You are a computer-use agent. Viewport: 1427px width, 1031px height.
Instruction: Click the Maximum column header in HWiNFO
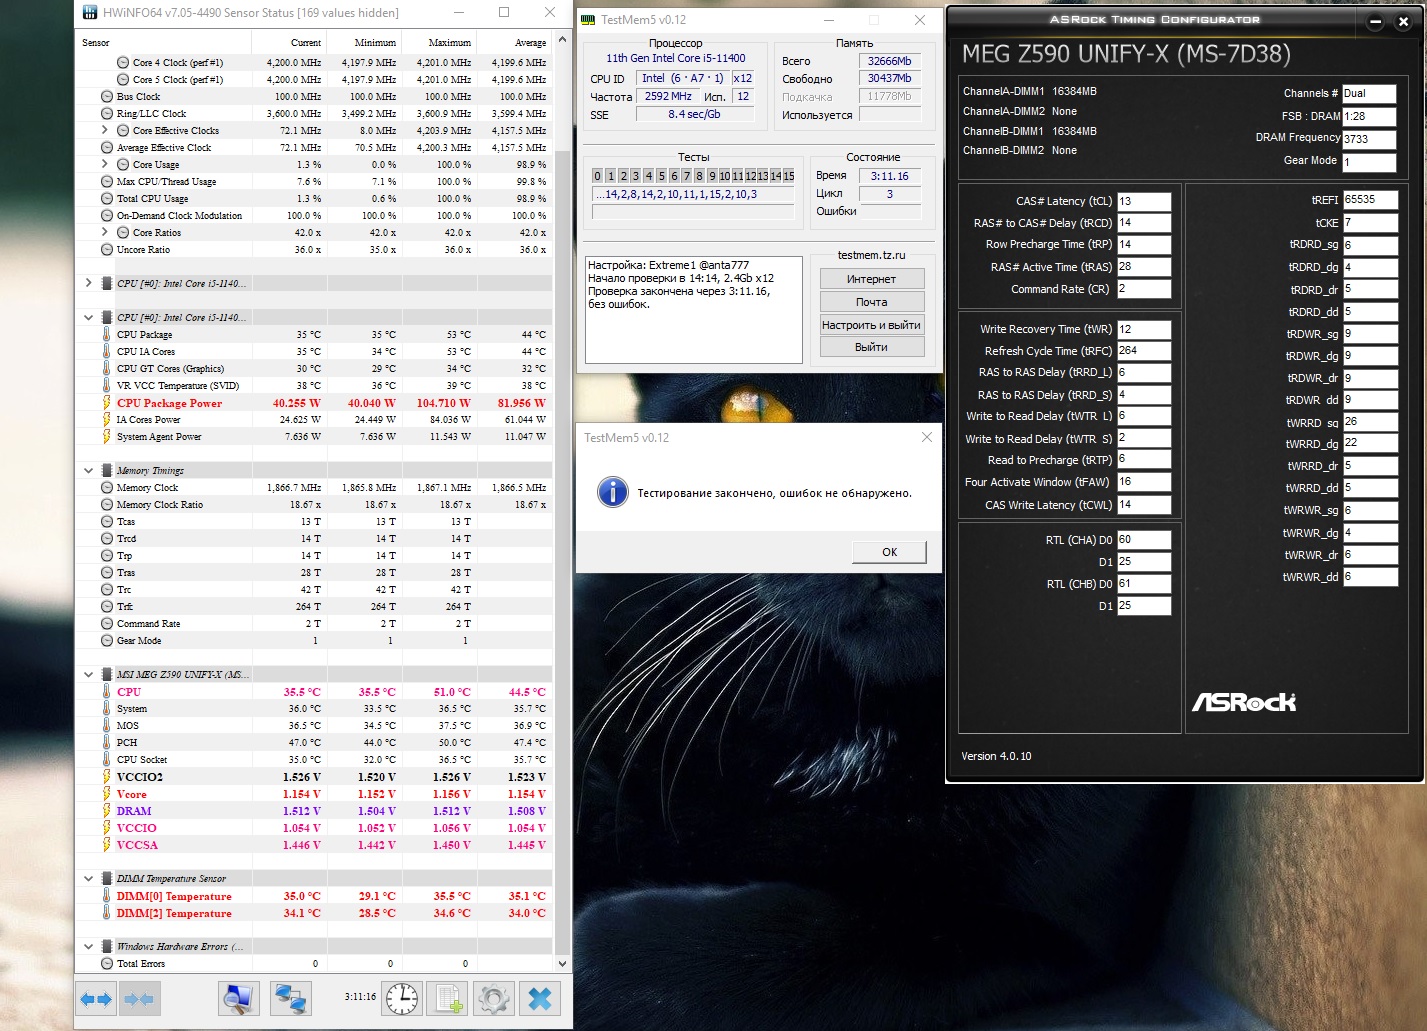450,43
